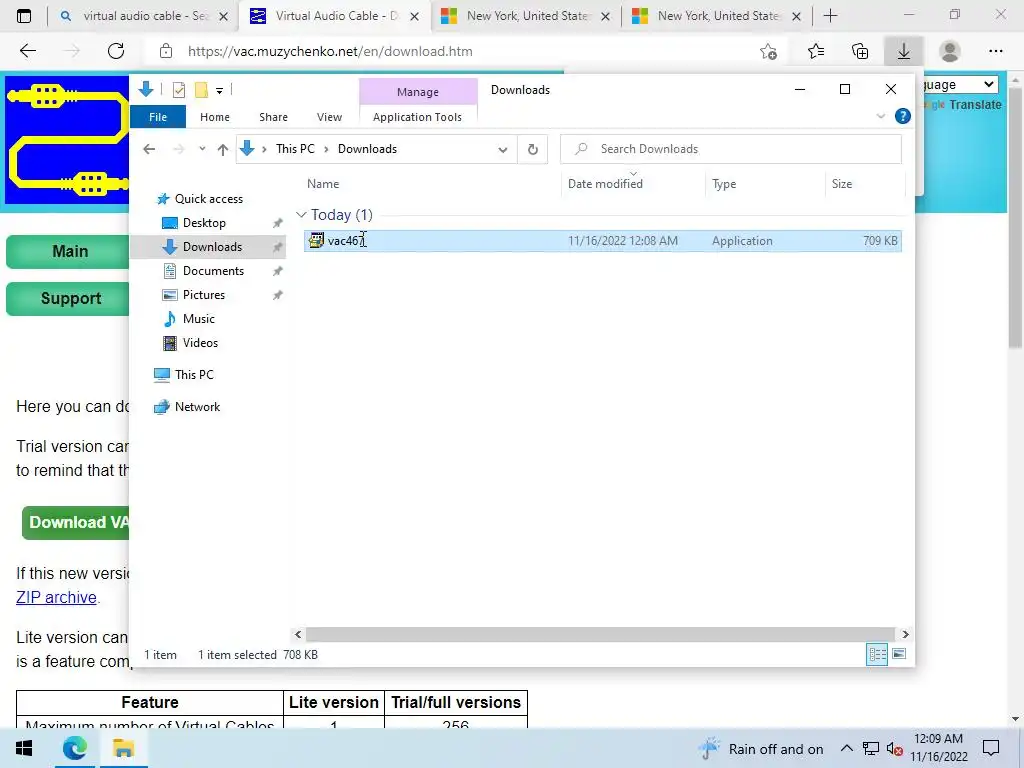Select Network in the navigation pane
The width and height of the screenshot is (1024, 768).
click(x=197, y=407)
